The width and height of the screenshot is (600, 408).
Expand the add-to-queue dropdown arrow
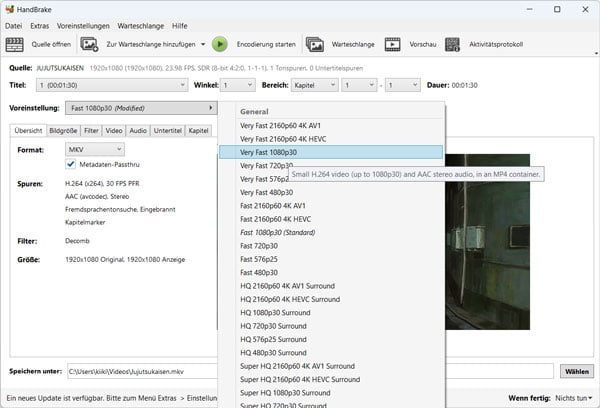click(x=203, y=44)
